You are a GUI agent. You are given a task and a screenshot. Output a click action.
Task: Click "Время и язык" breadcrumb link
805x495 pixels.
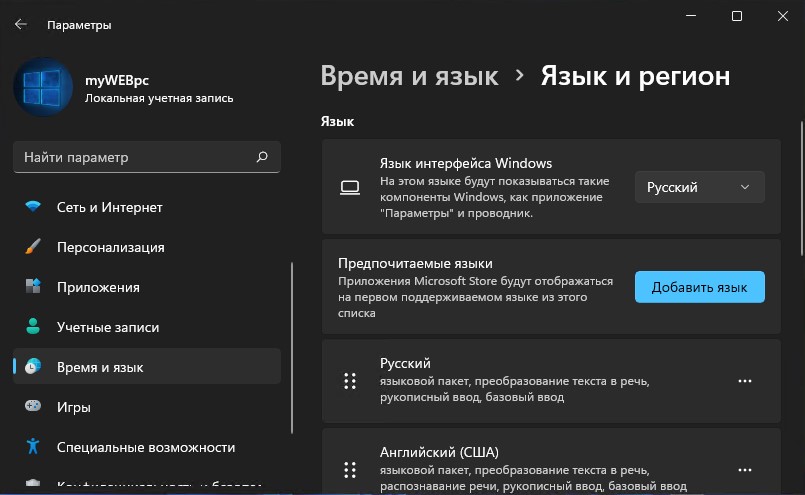pyautogui.click(x=409, y=76)
